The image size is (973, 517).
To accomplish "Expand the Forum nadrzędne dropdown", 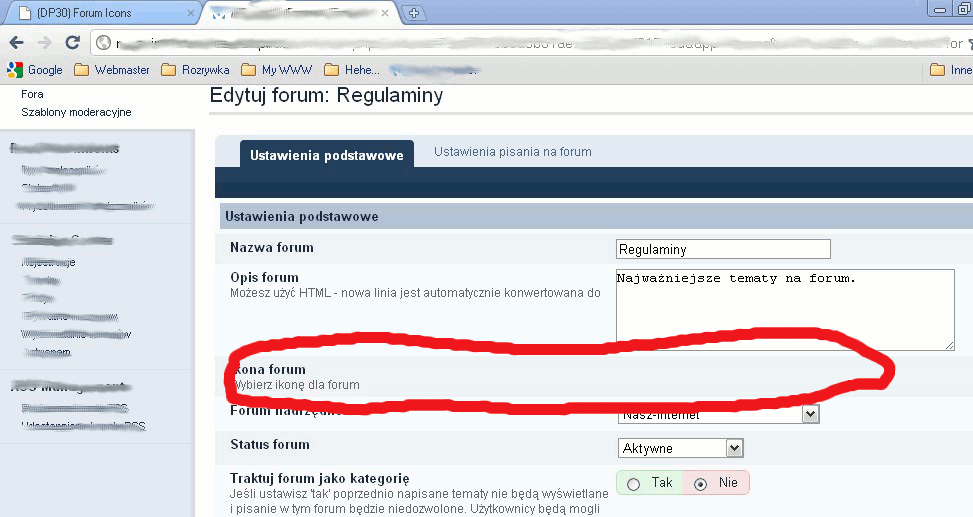I will click(x=810, y=413).
